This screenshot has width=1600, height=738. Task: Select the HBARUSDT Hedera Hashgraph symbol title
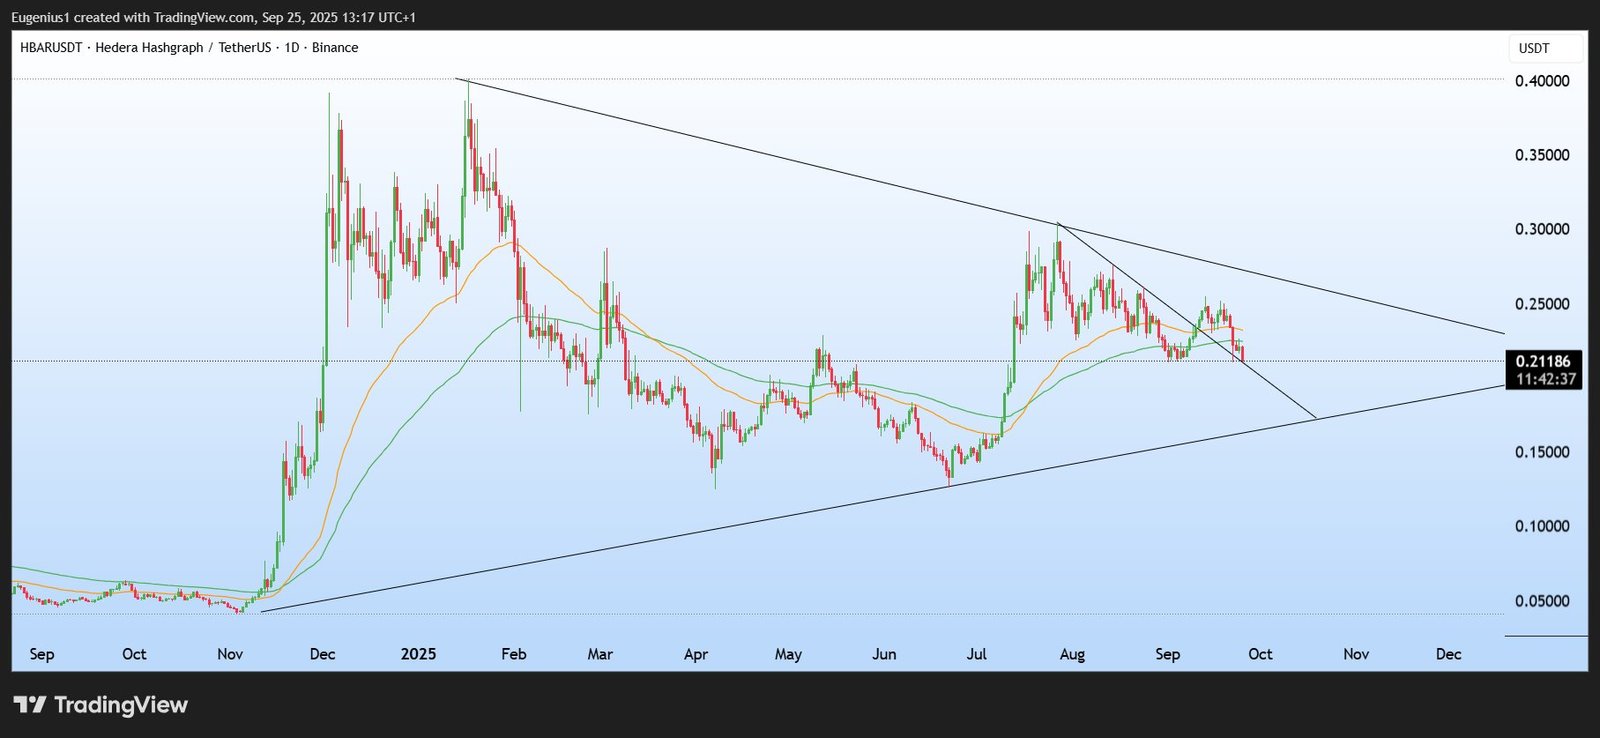tap(189, 47)
